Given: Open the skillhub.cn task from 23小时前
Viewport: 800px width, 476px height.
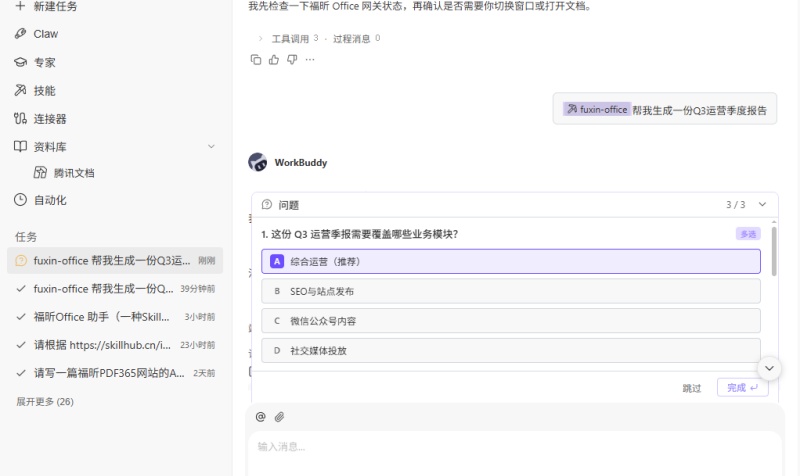Looking at the screenshot, I should click(x=115, y=345).
